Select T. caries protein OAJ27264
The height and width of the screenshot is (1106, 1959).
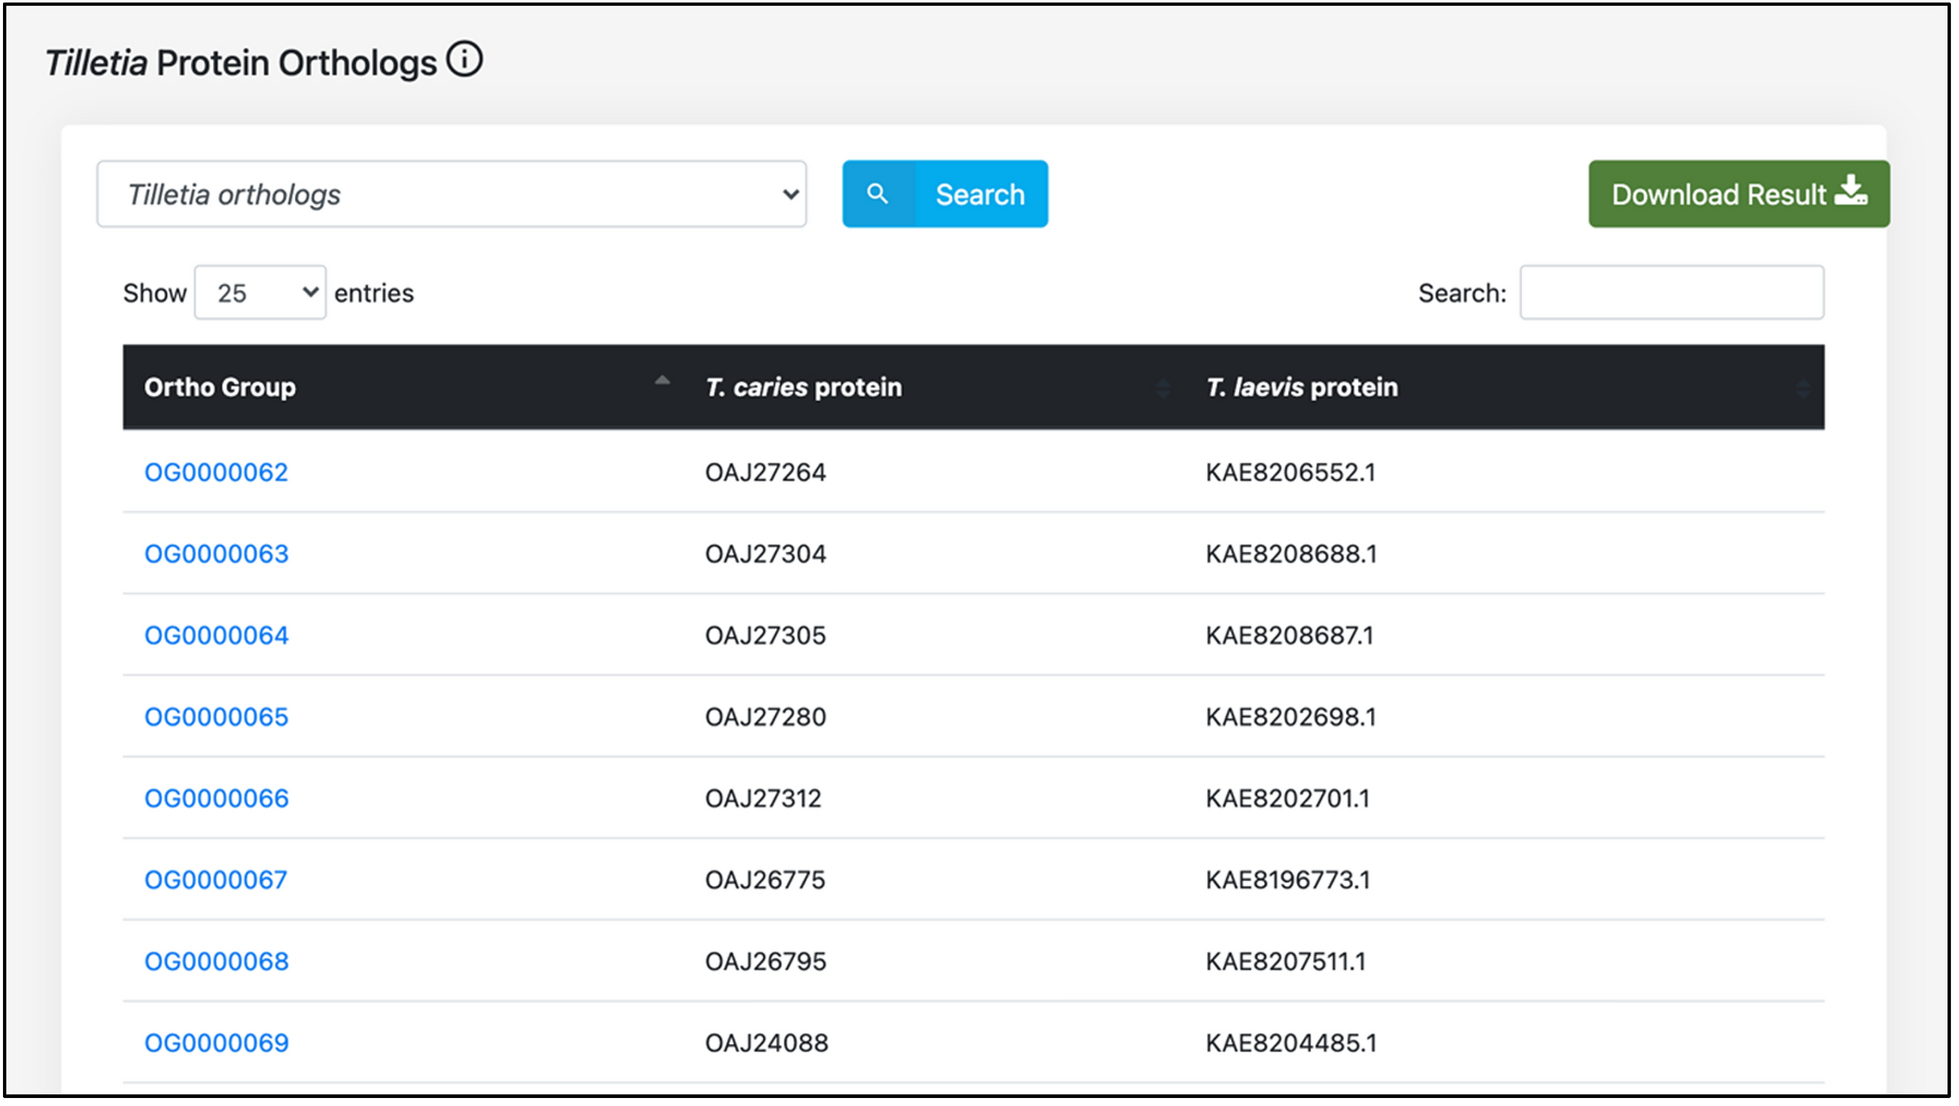[x=765, y=472]
